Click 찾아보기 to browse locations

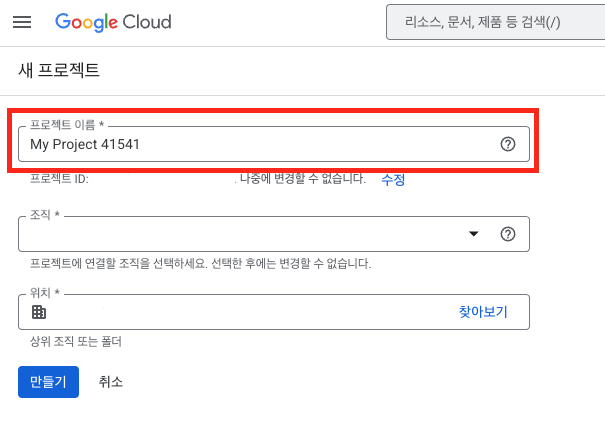[x=483, y=312]
